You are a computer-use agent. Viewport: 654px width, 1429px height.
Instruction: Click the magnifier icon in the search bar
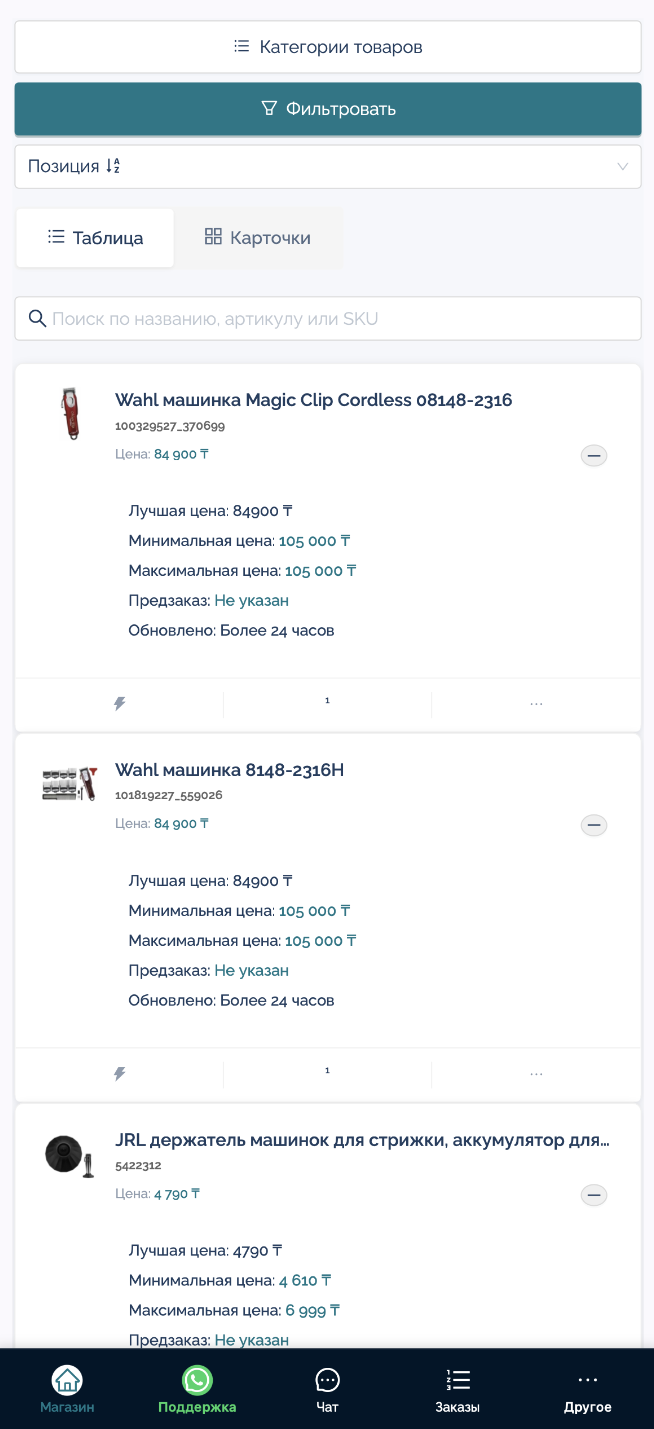coord(37,318)
